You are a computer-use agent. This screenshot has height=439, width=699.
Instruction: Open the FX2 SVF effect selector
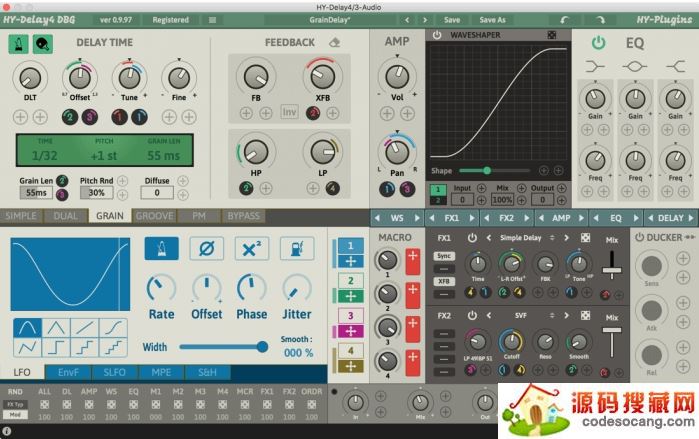[x=519, y=315]
